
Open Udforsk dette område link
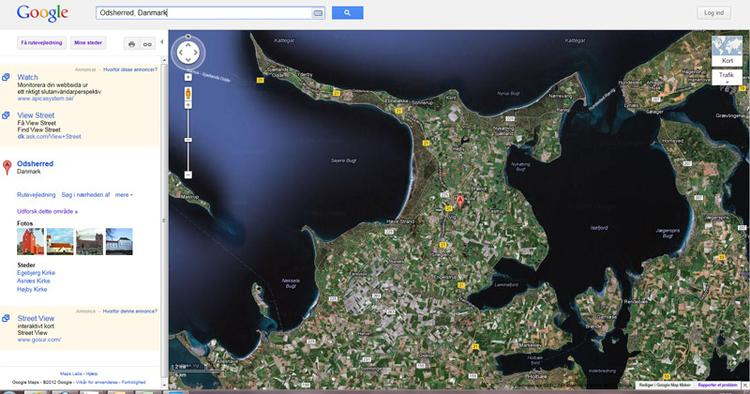tap(47, 211)
